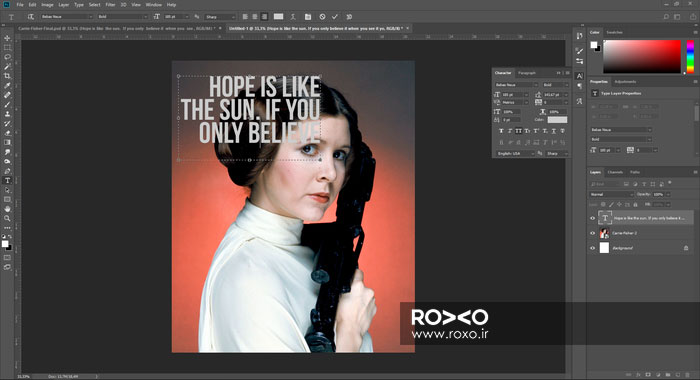Screen dimensions: 700x380
Task: Toggle All Caps in Character panel
Action: point(518,131)
